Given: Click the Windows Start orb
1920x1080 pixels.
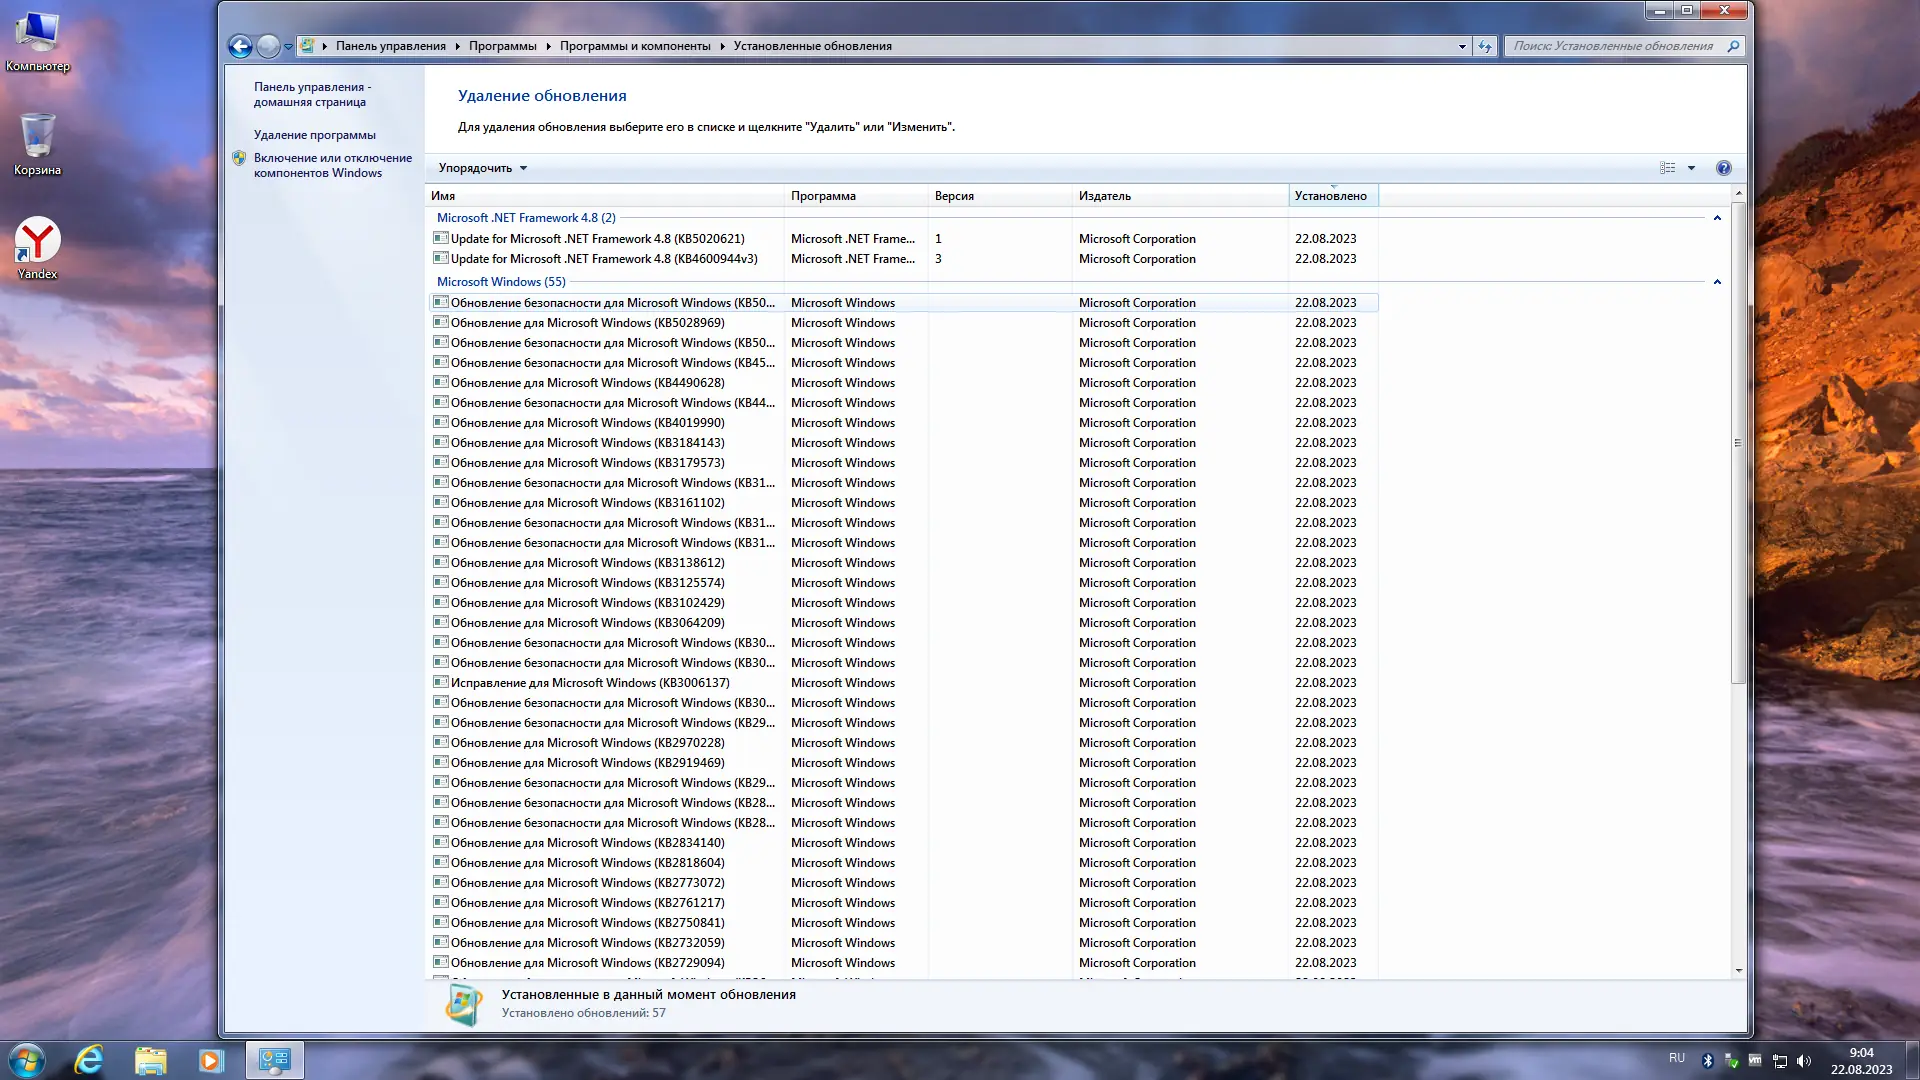Looking at the screenshot, I should [27, 1060].
